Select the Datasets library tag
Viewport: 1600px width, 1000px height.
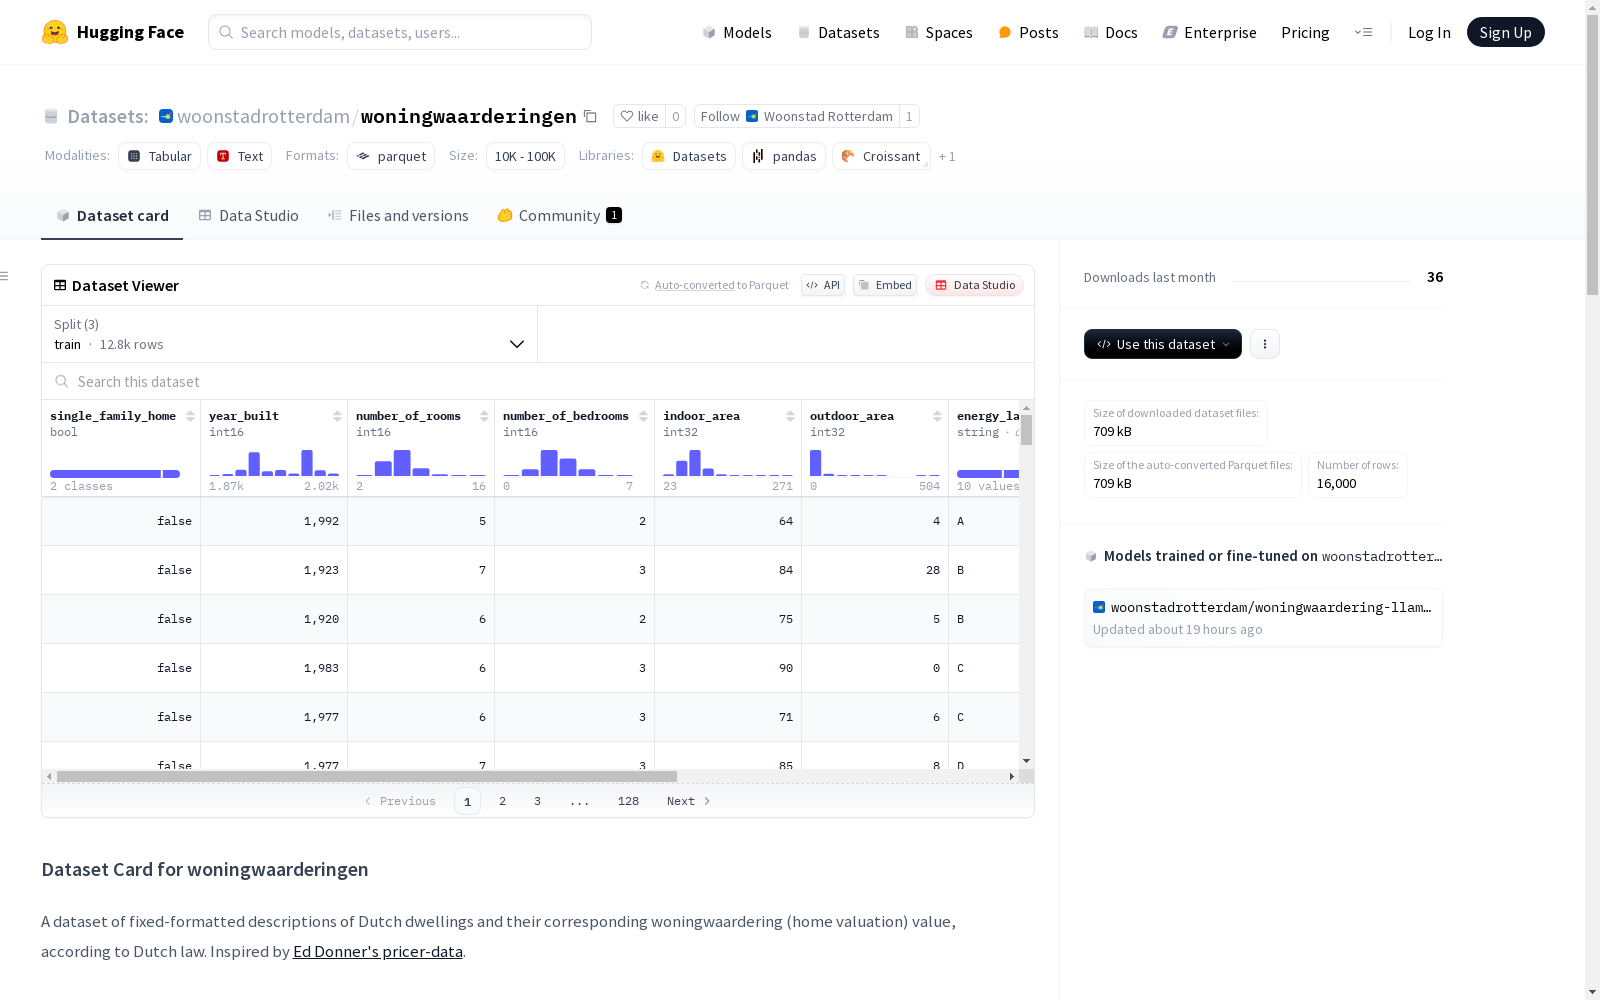(689, 157)
